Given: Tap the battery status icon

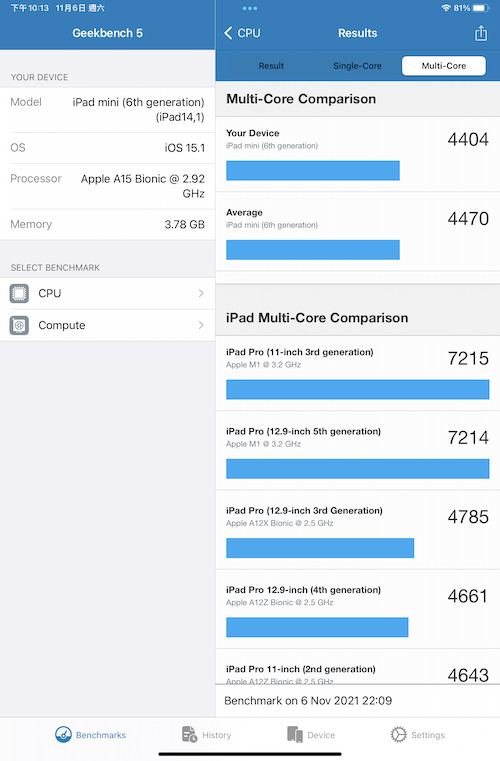Looking at the screenshot, I should [x=481, y=8].
